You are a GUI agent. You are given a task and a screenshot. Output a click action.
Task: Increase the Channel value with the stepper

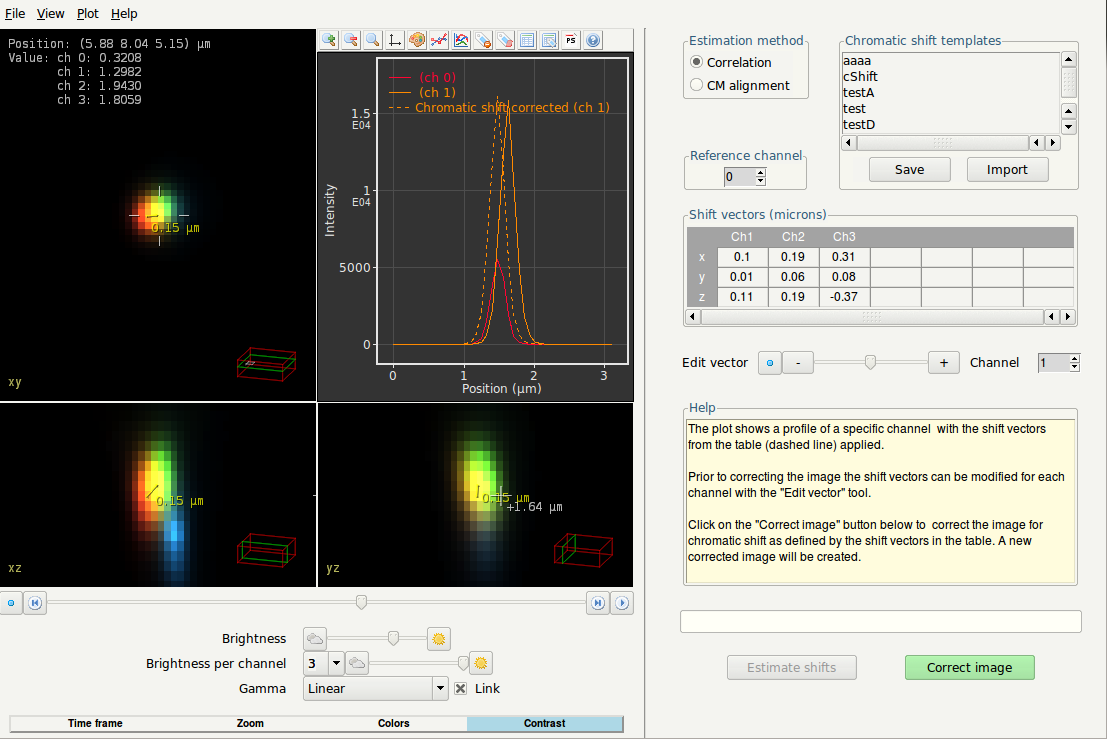(1073, 358)
